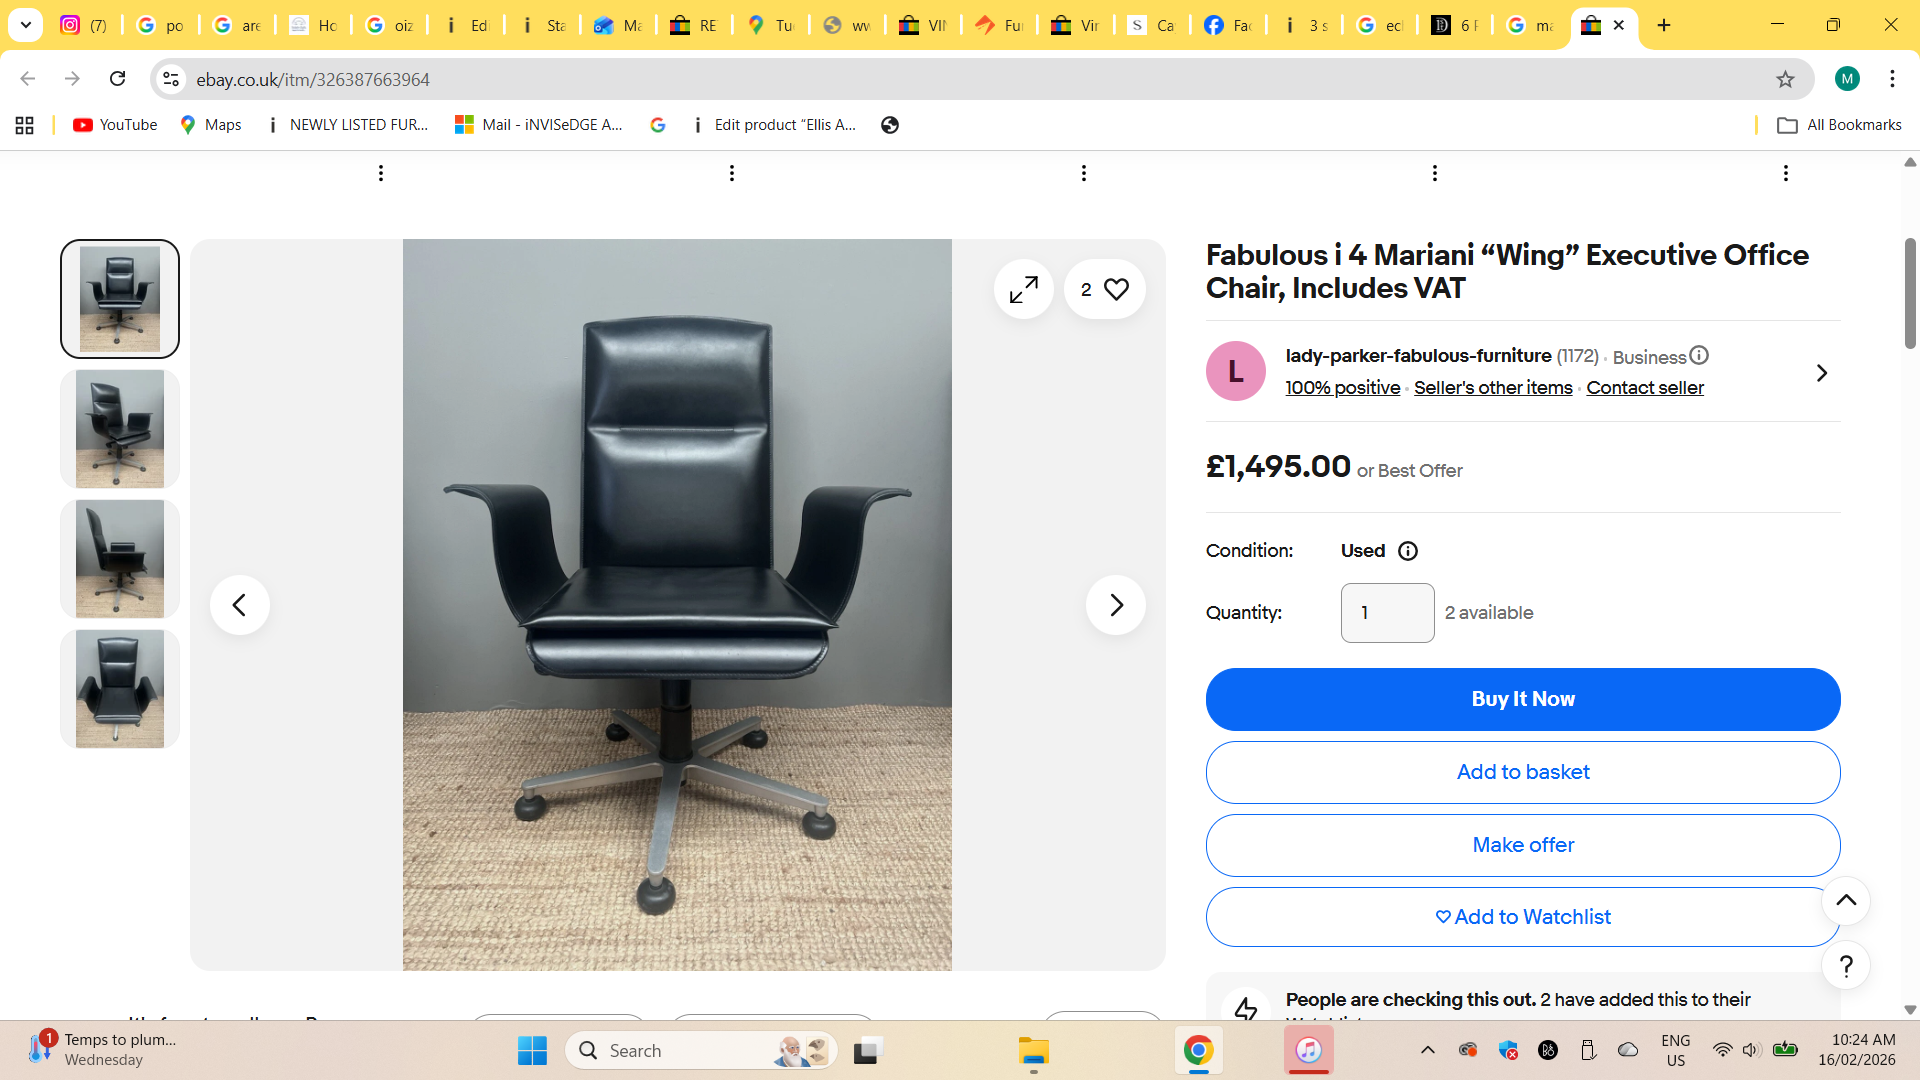This screenshot has width=1920, height=1080.
Task: Open the Chrome apps grid shortcut
Action: tap(25, 125)
